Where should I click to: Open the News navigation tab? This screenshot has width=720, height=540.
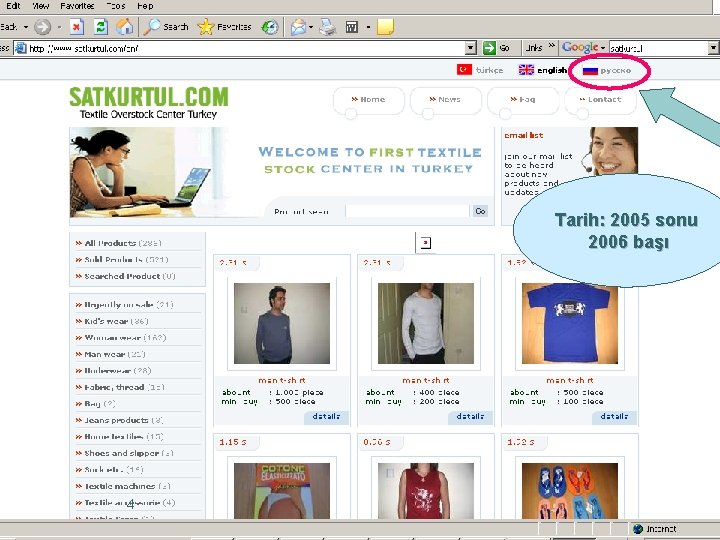(x=445, y=99)
